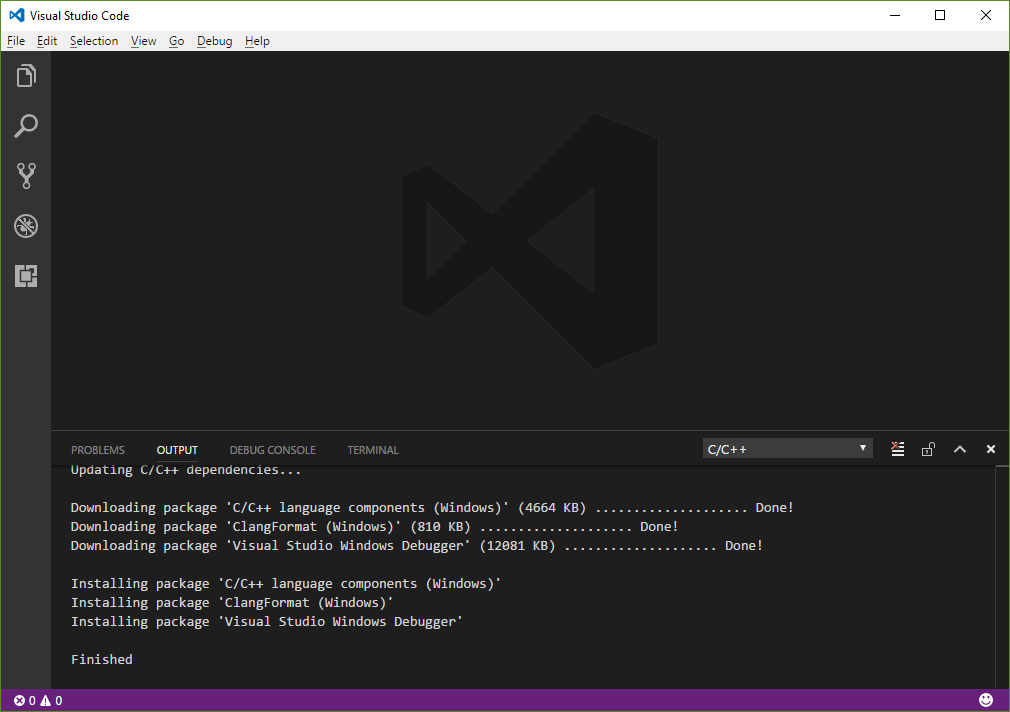Maximize the panel with chevron up
Viewport: 1010px width, 712px height.
pos(960,449)
